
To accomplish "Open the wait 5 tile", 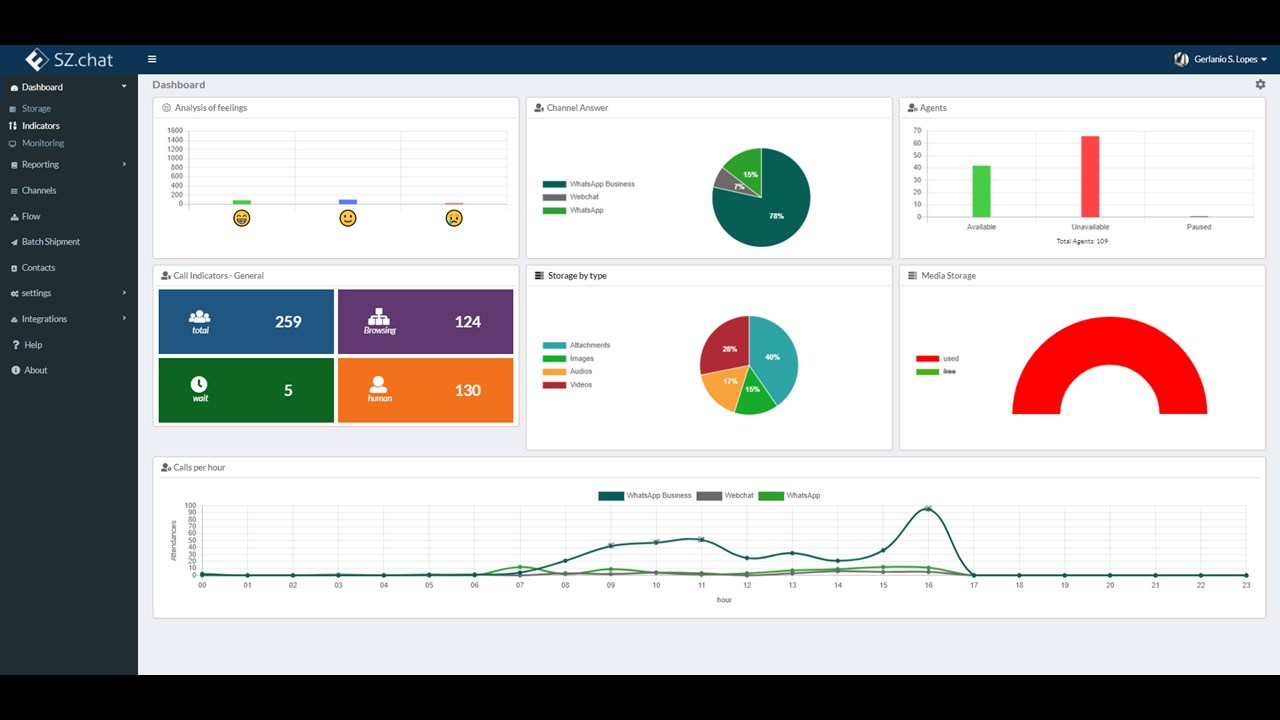I will pyautogui.click(x=246, y=390).
